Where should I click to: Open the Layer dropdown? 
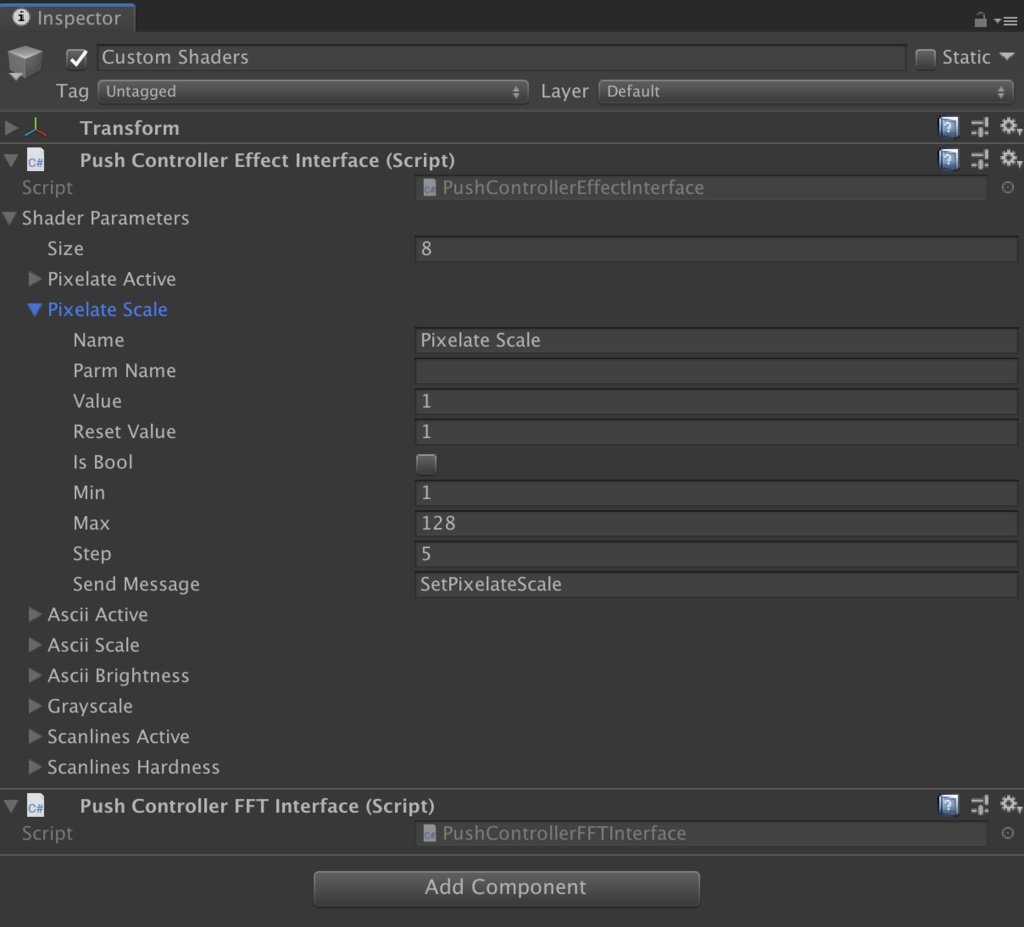tap(805, 91)
